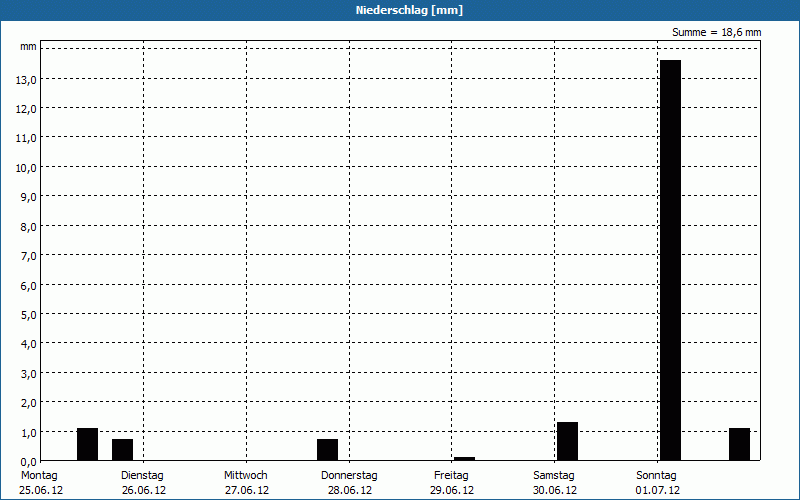The height and width of the screenshot is (500, 800).
Task: Click the Niederschlag [mm] chart title
Action: (x=409, y=10)
